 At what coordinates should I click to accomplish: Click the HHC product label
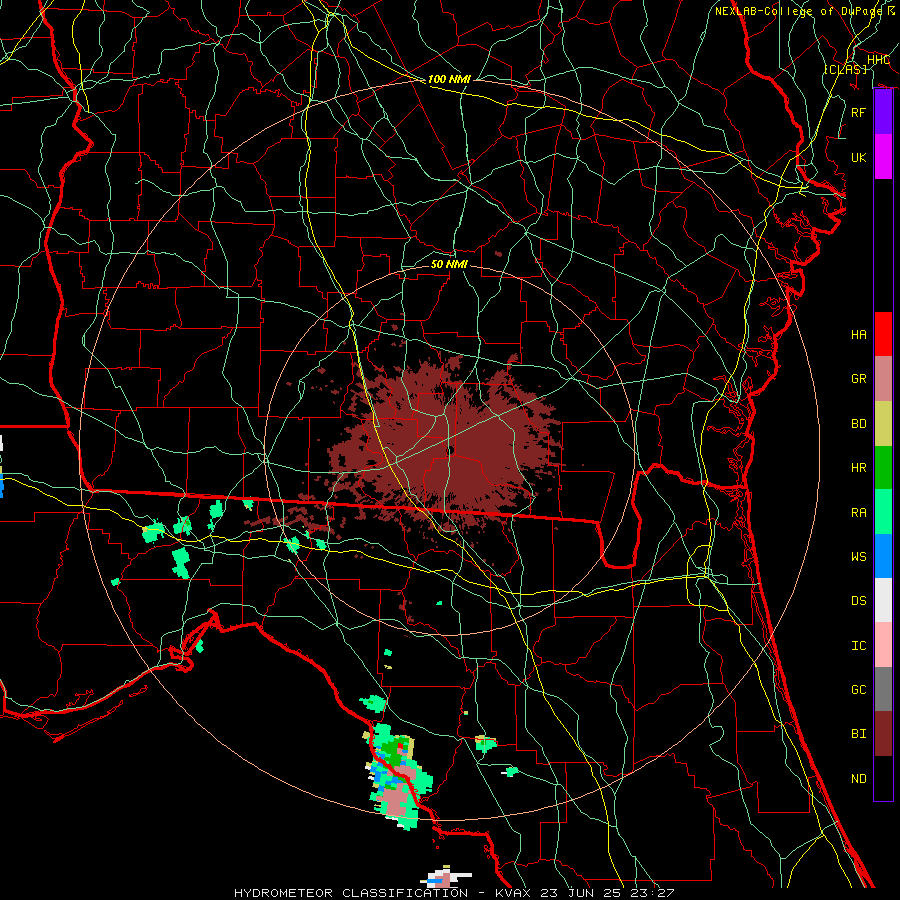click(878, 59)
